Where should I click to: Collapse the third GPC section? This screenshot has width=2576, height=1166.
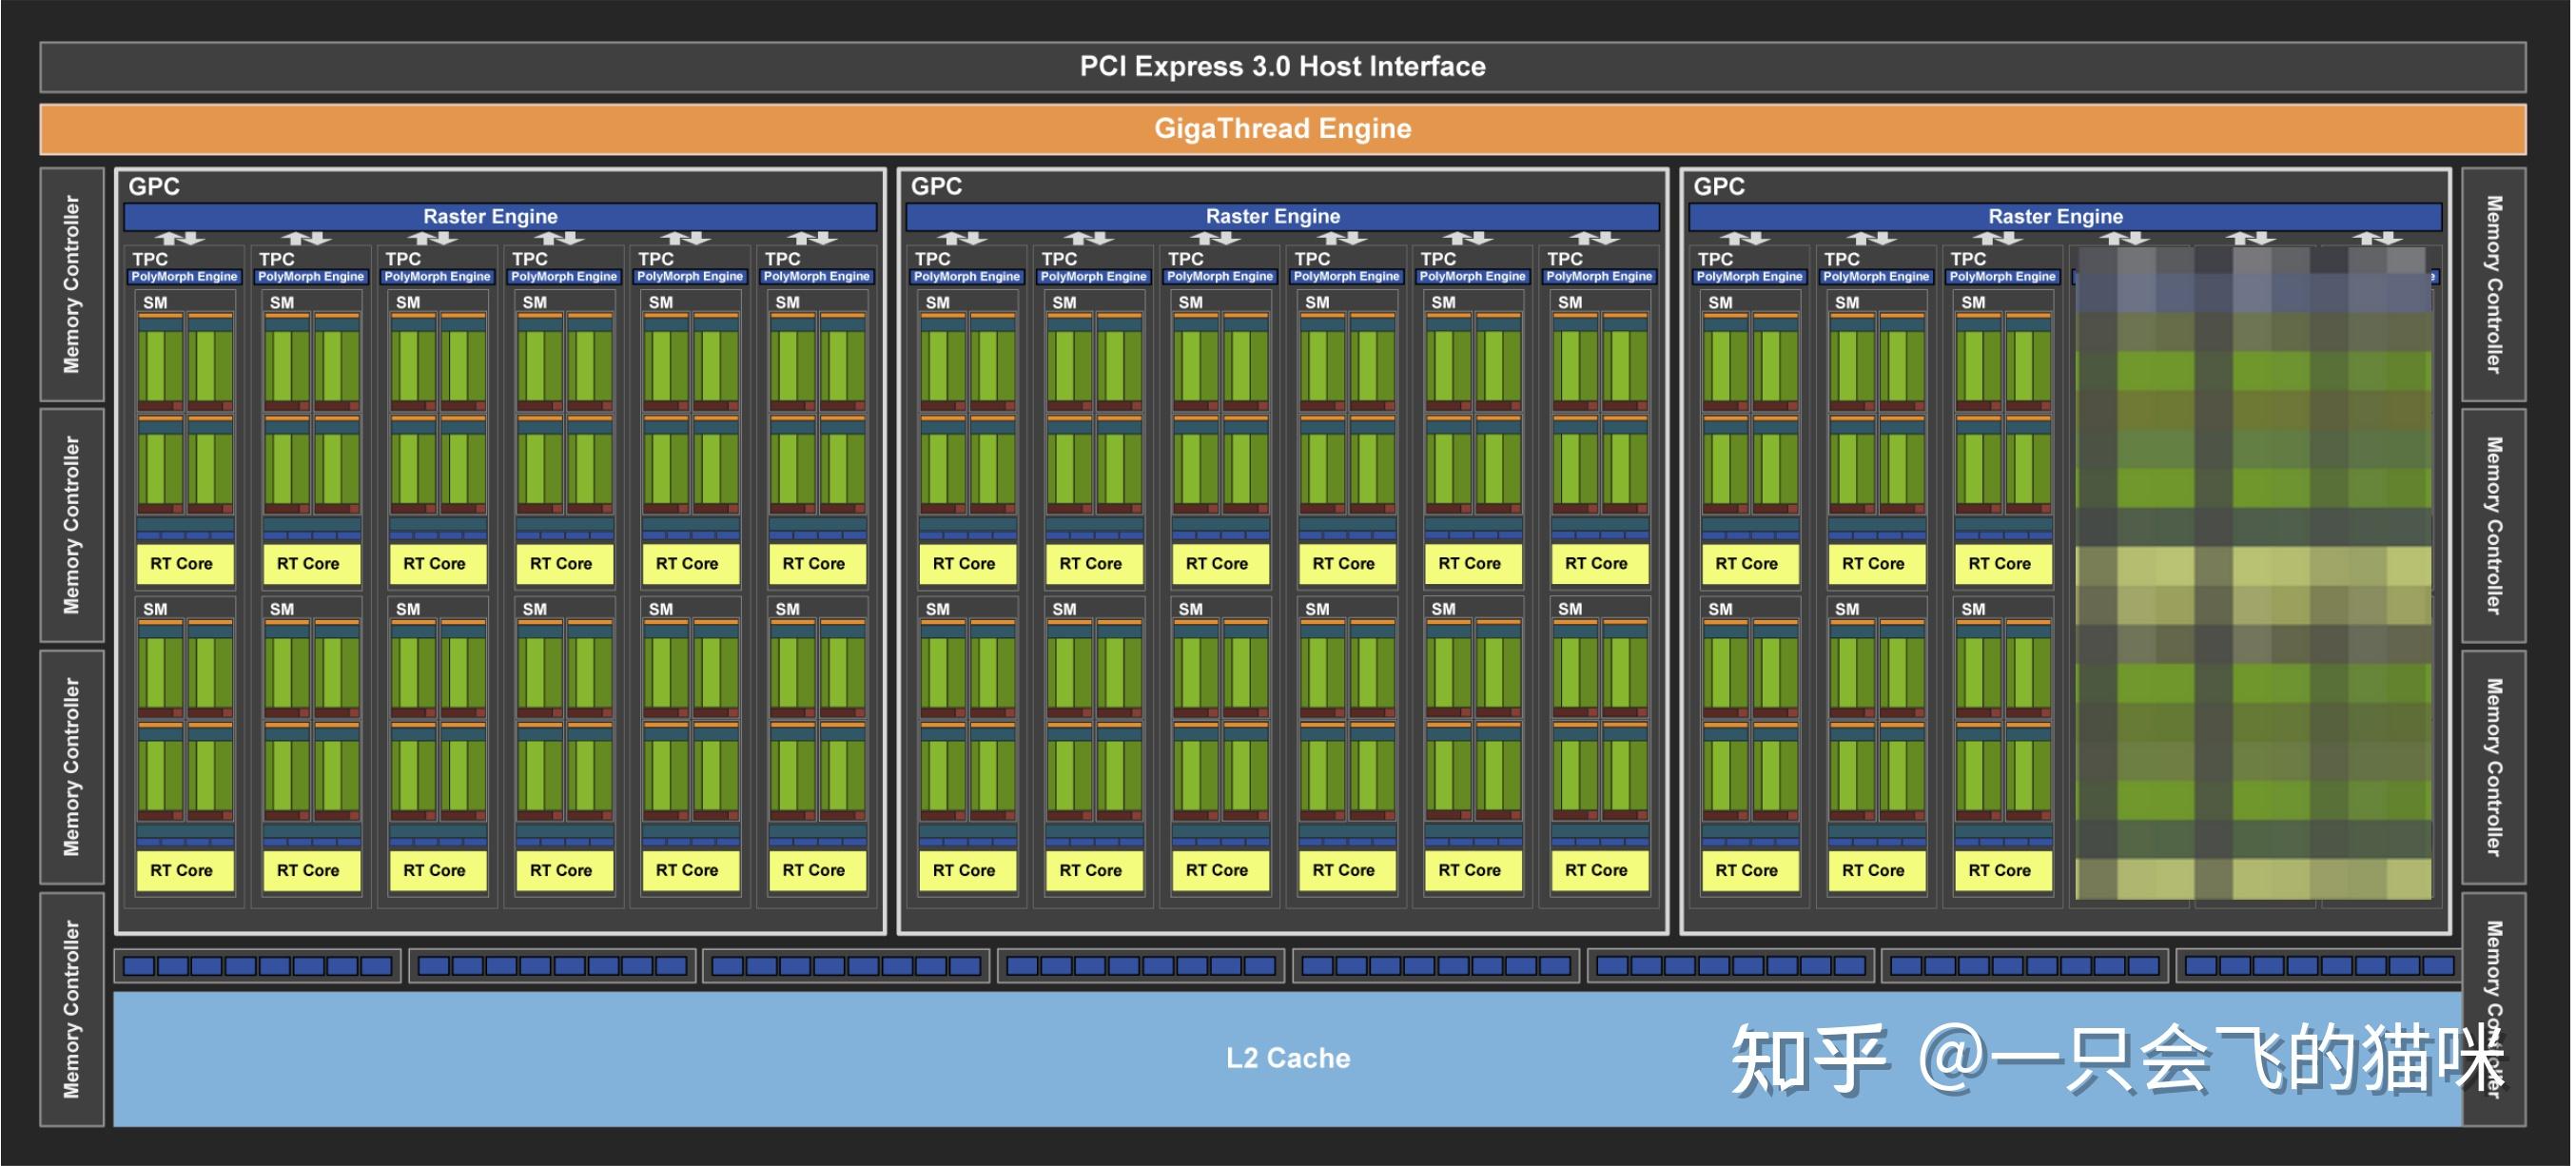click(x=1718, y=186)
